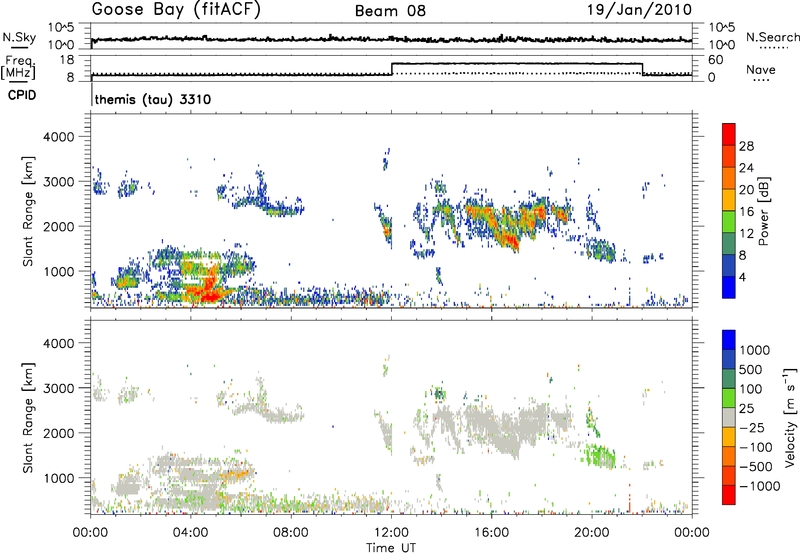The width and height of the screenshot is (800, 554).
Task: Click the gray -25 to 25 Velocity colorbar segment
Action: pyautogui.click(x=729, y=417)
